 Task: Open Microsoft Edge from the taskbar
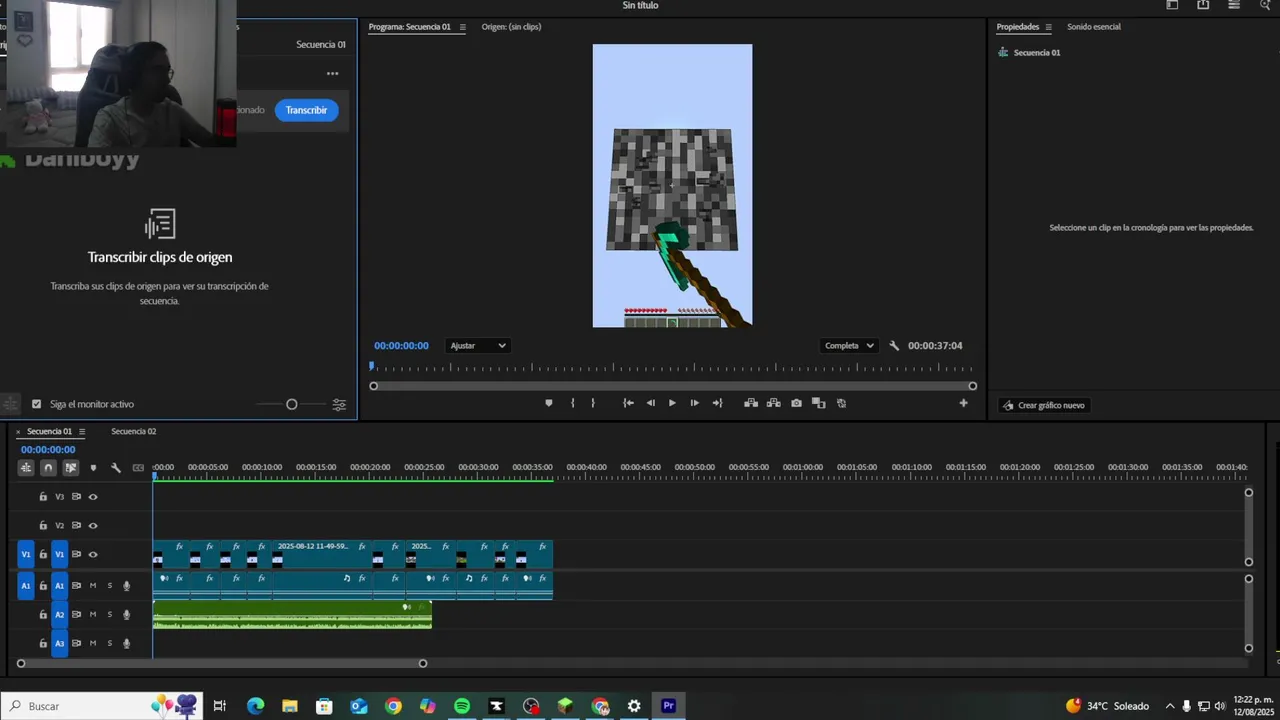click(256, 706)
